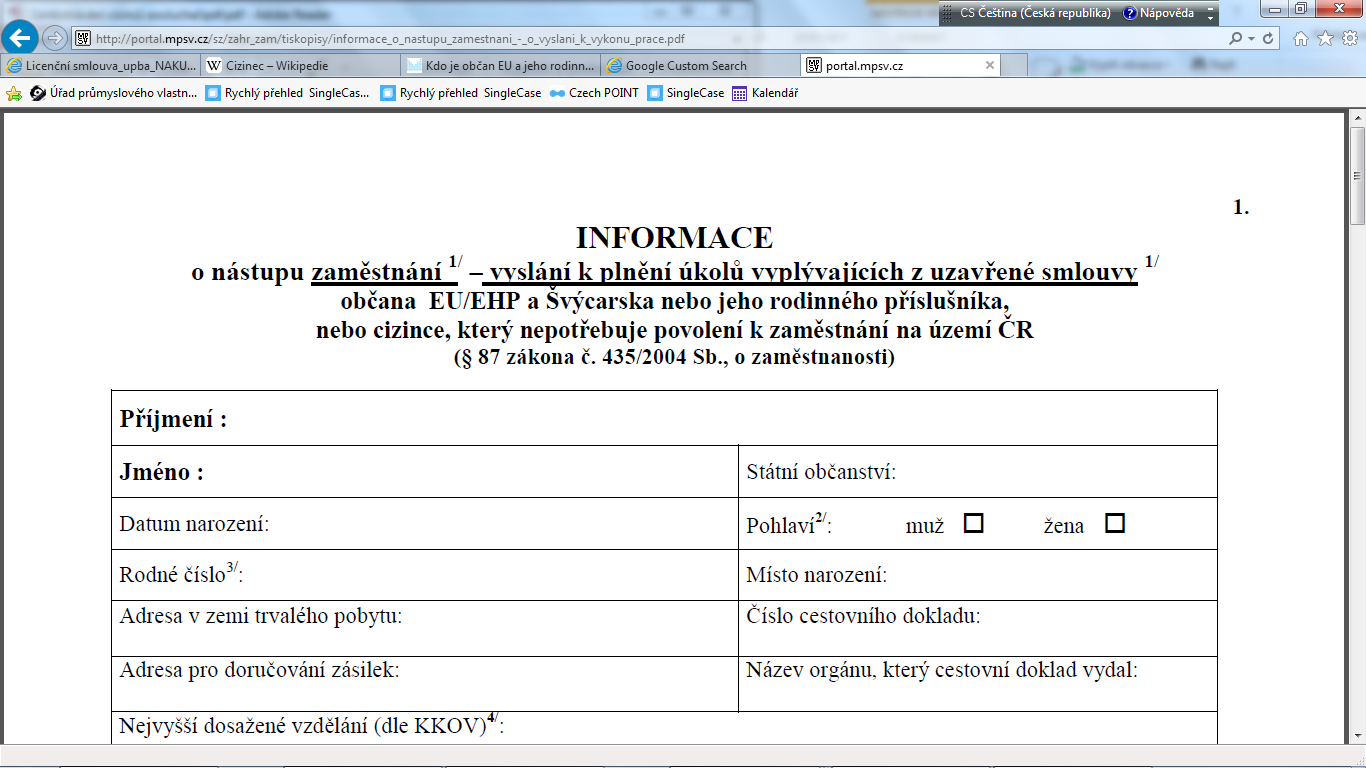Click the vertical scrollbar up arrow

[x=1357, y=119]
